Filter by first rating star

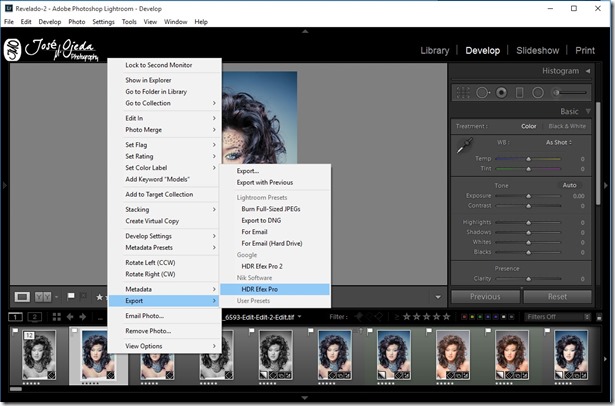tap(407, 317)
